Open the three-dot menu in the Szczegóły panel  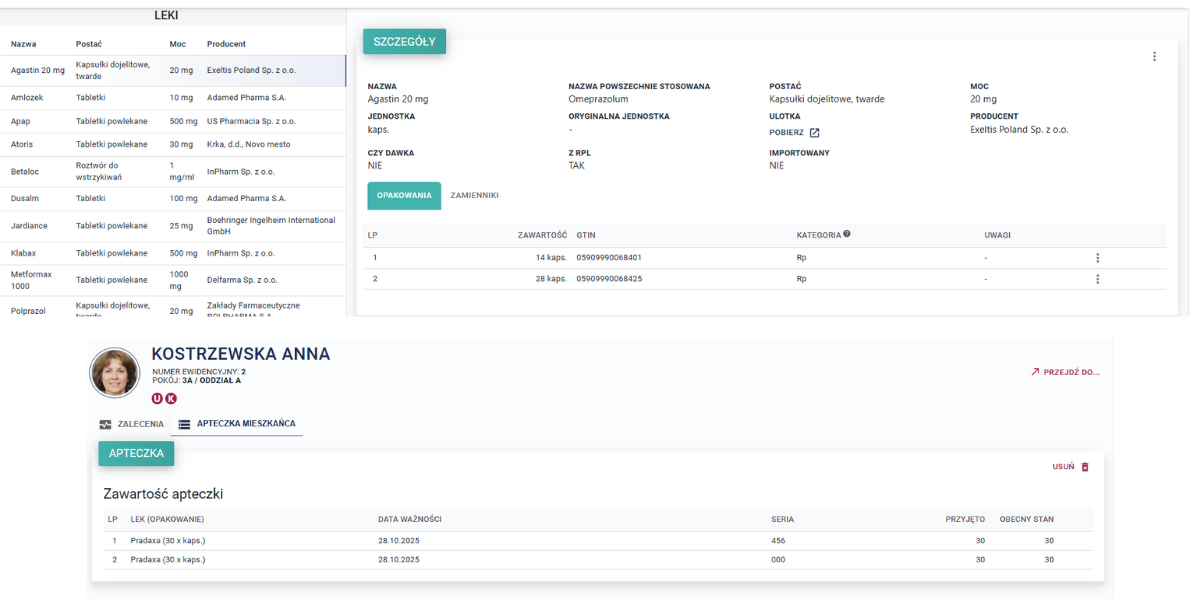click(1154, 57)
